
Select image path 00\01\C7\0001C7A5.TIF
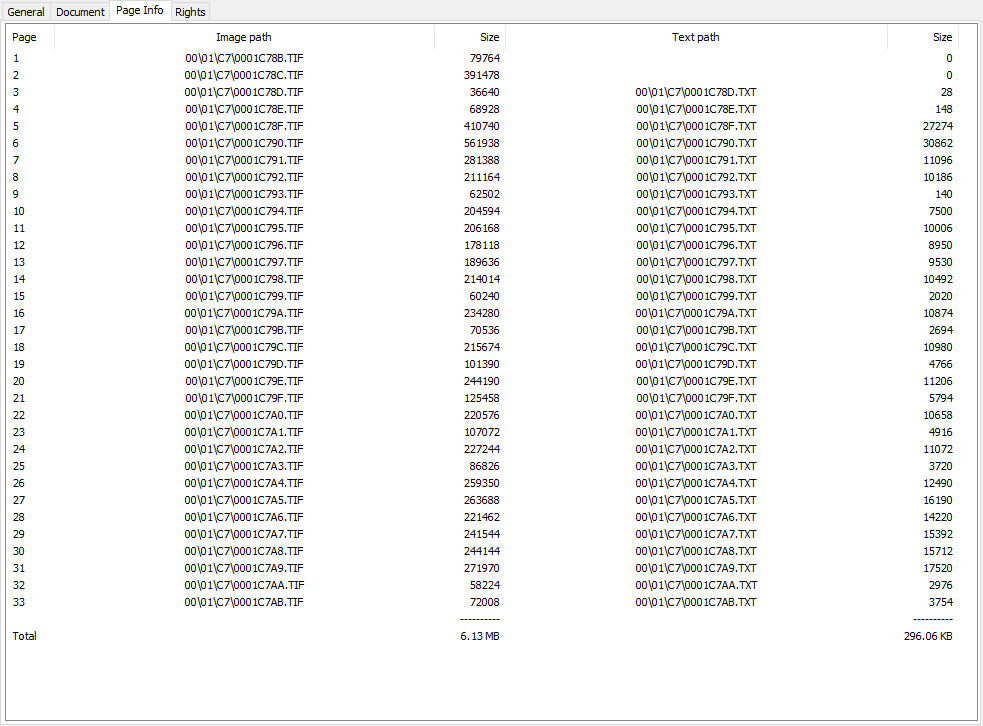(244, 500)
